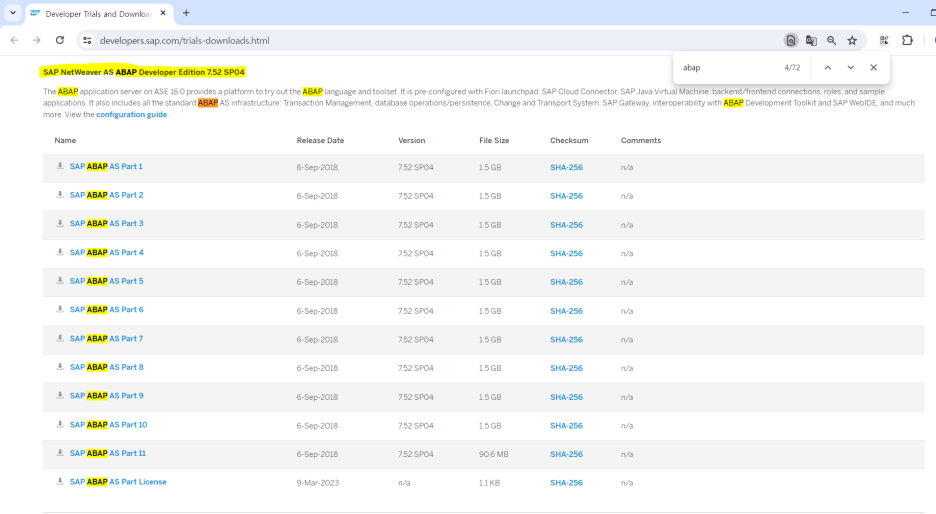Open SAP ABAP AS Part 4 link
The image size is (936, 514).
106,253
